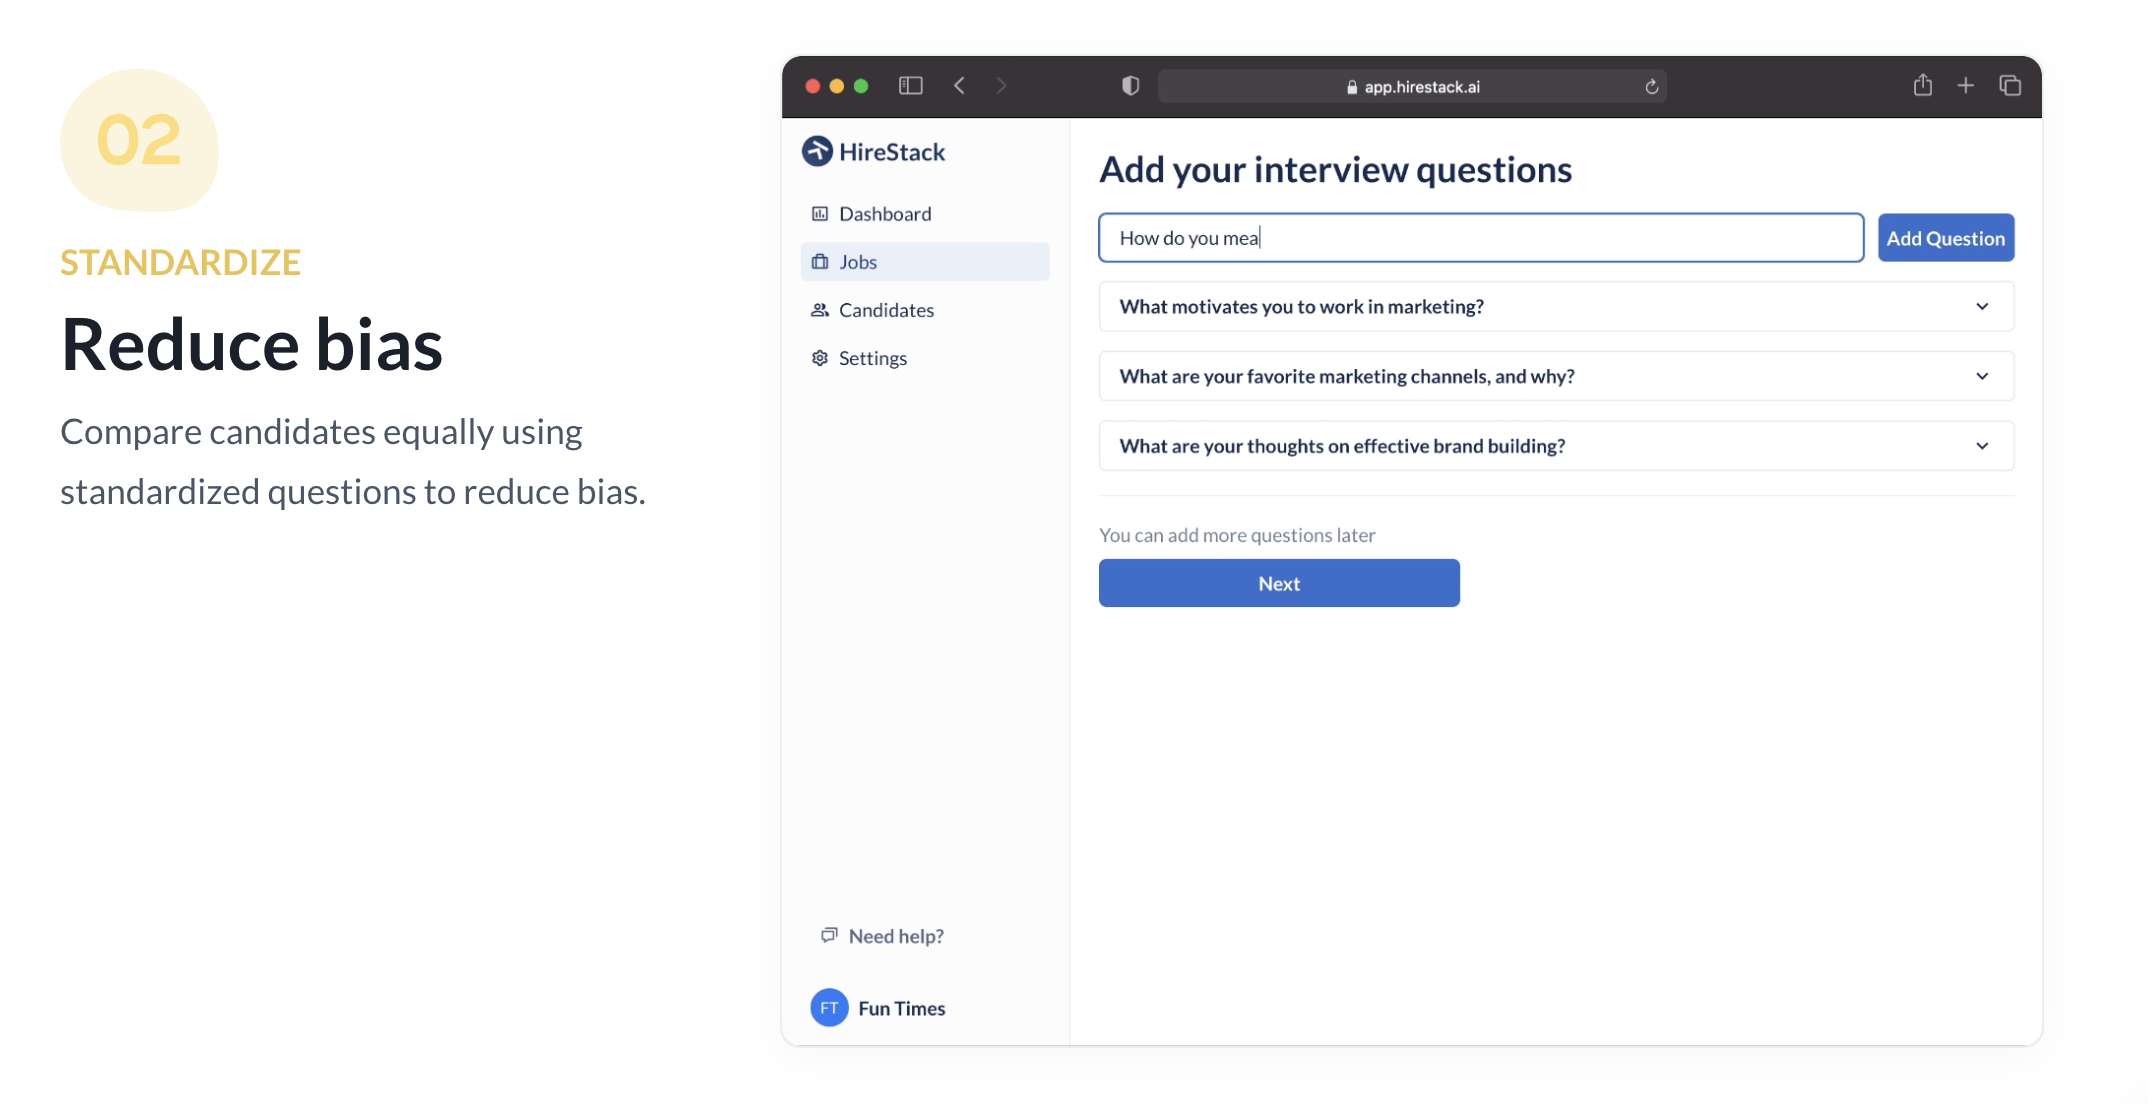
Task: Expand 'What motivates you' question chevron
Action: (x=1982, y=307)
